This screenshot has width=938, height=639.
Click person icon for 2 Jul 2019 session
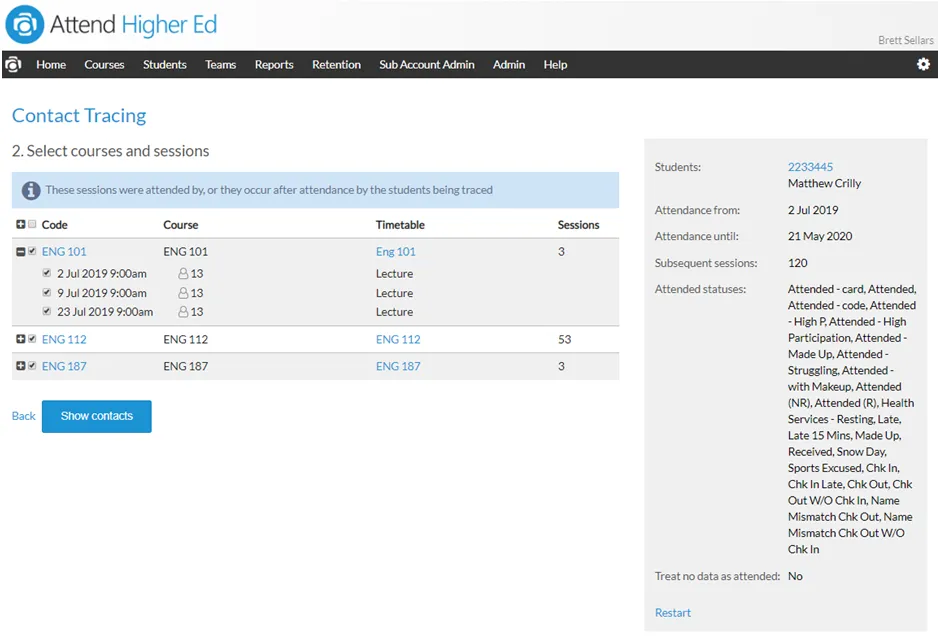click(x=183, y=273)
